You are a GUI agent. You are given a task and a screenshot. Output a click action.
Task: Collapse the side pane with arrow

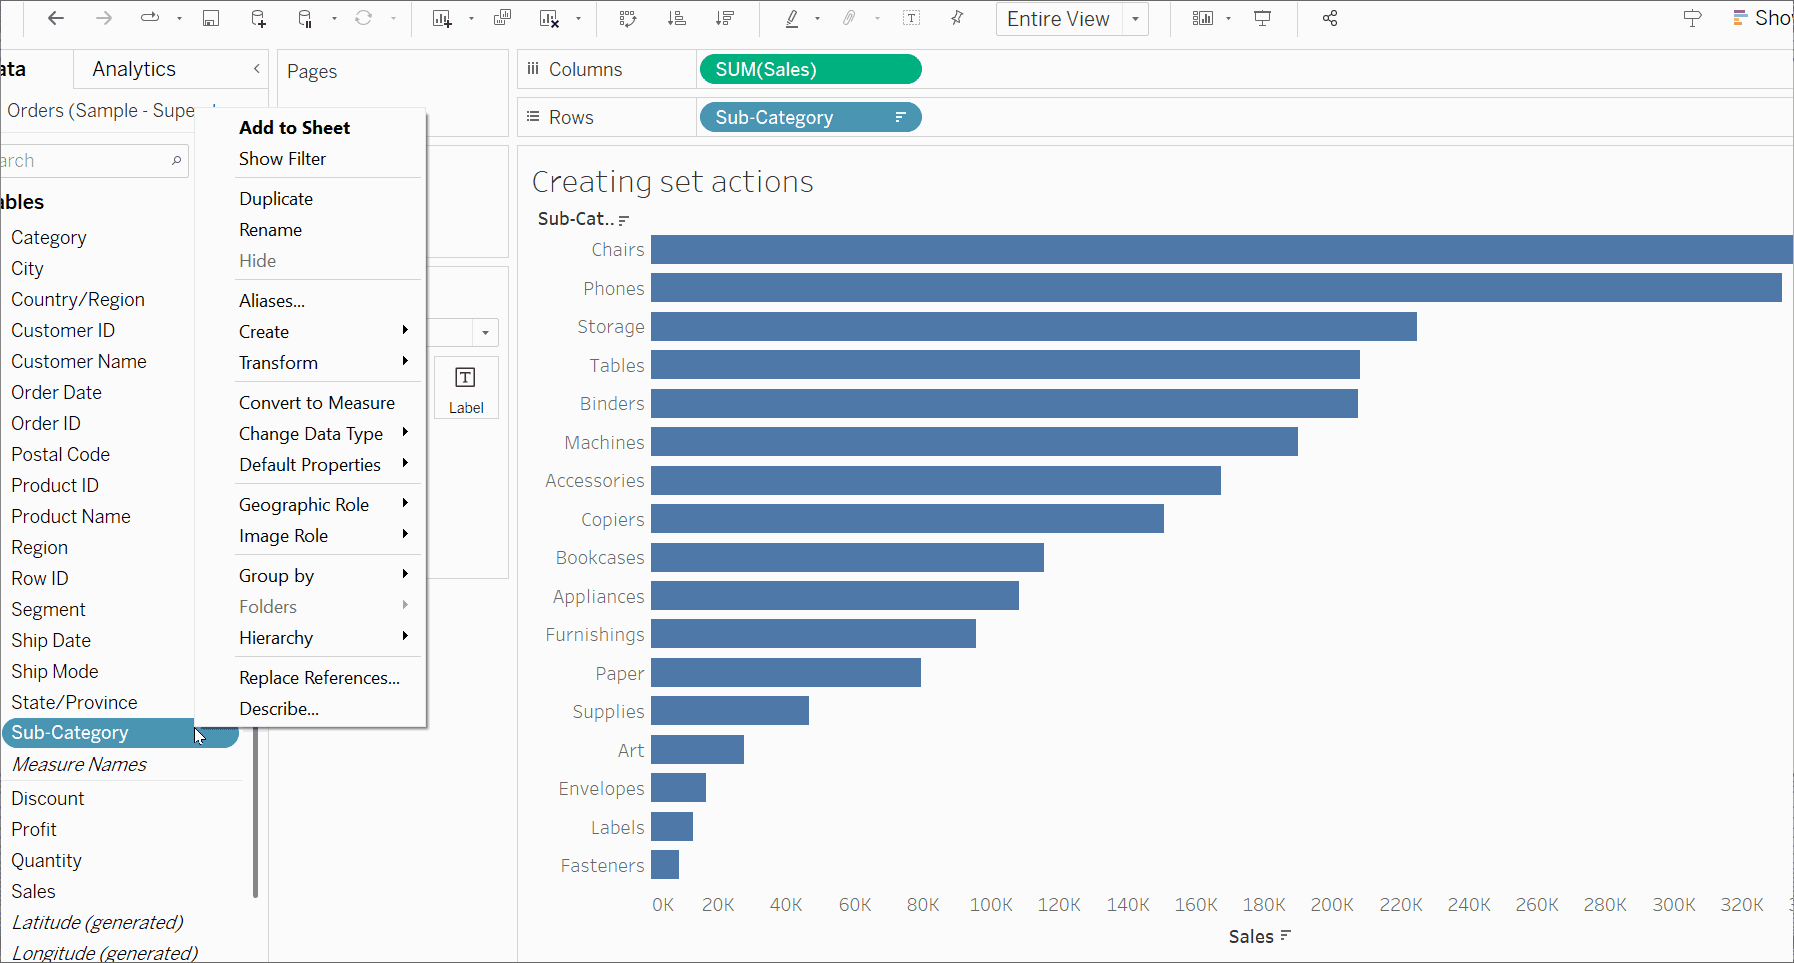(257, 69)
